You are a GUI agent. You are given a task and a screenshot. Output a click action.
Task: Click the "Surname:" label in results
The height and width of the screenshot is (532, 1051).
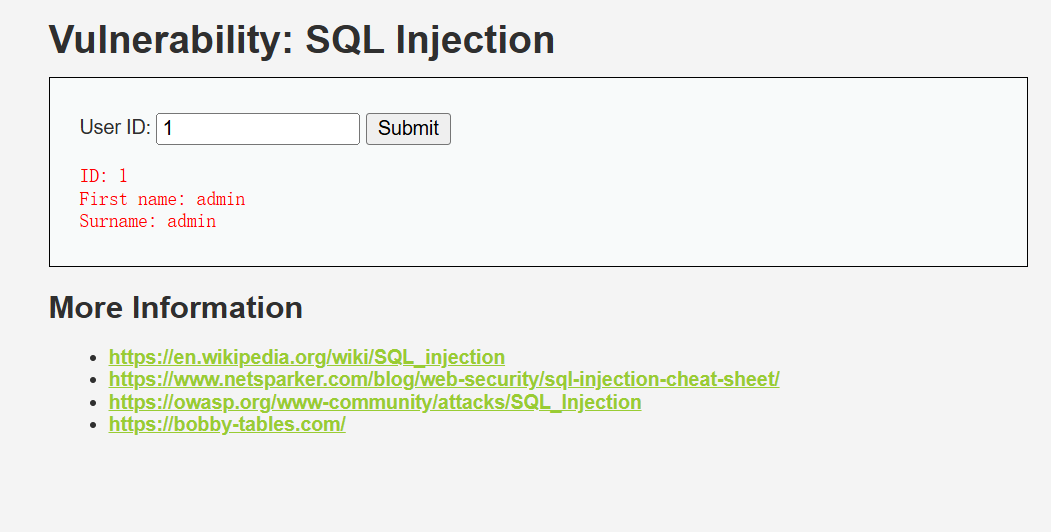(118, 221)
